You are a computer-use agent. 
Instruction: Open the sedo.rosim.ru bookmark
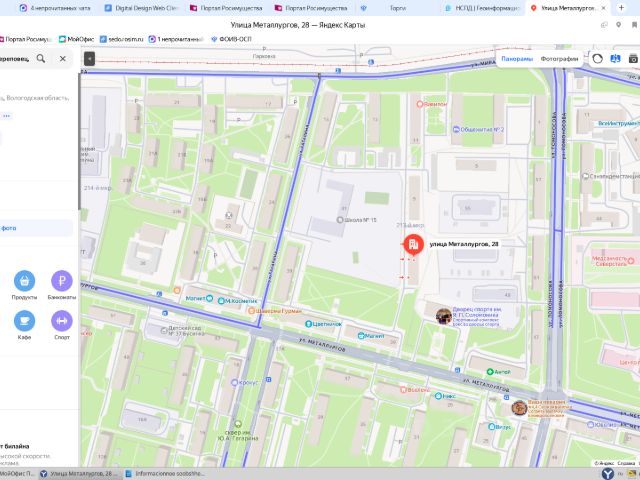tap(122, 39)
